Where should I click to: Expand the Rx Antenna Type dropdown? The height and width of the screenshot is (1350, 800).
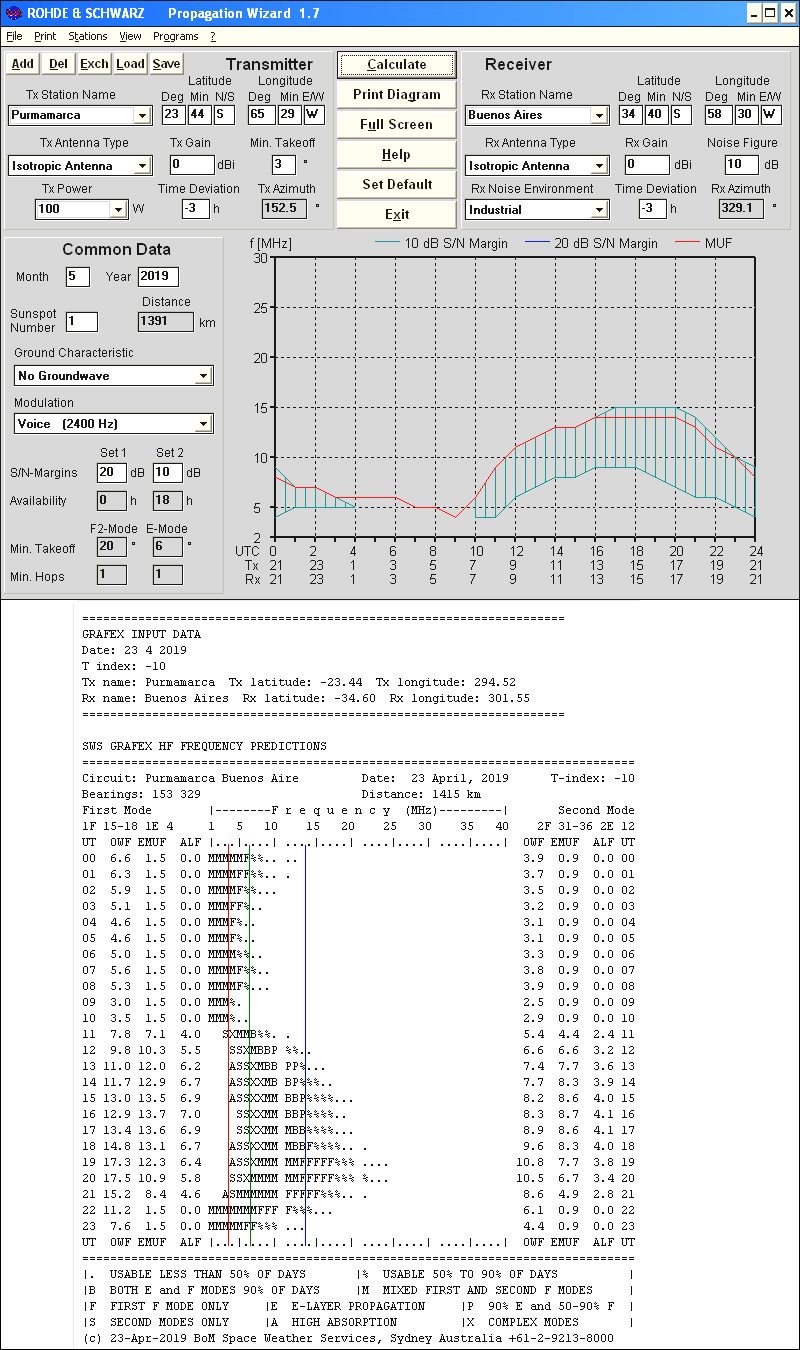tap(598, 166)
